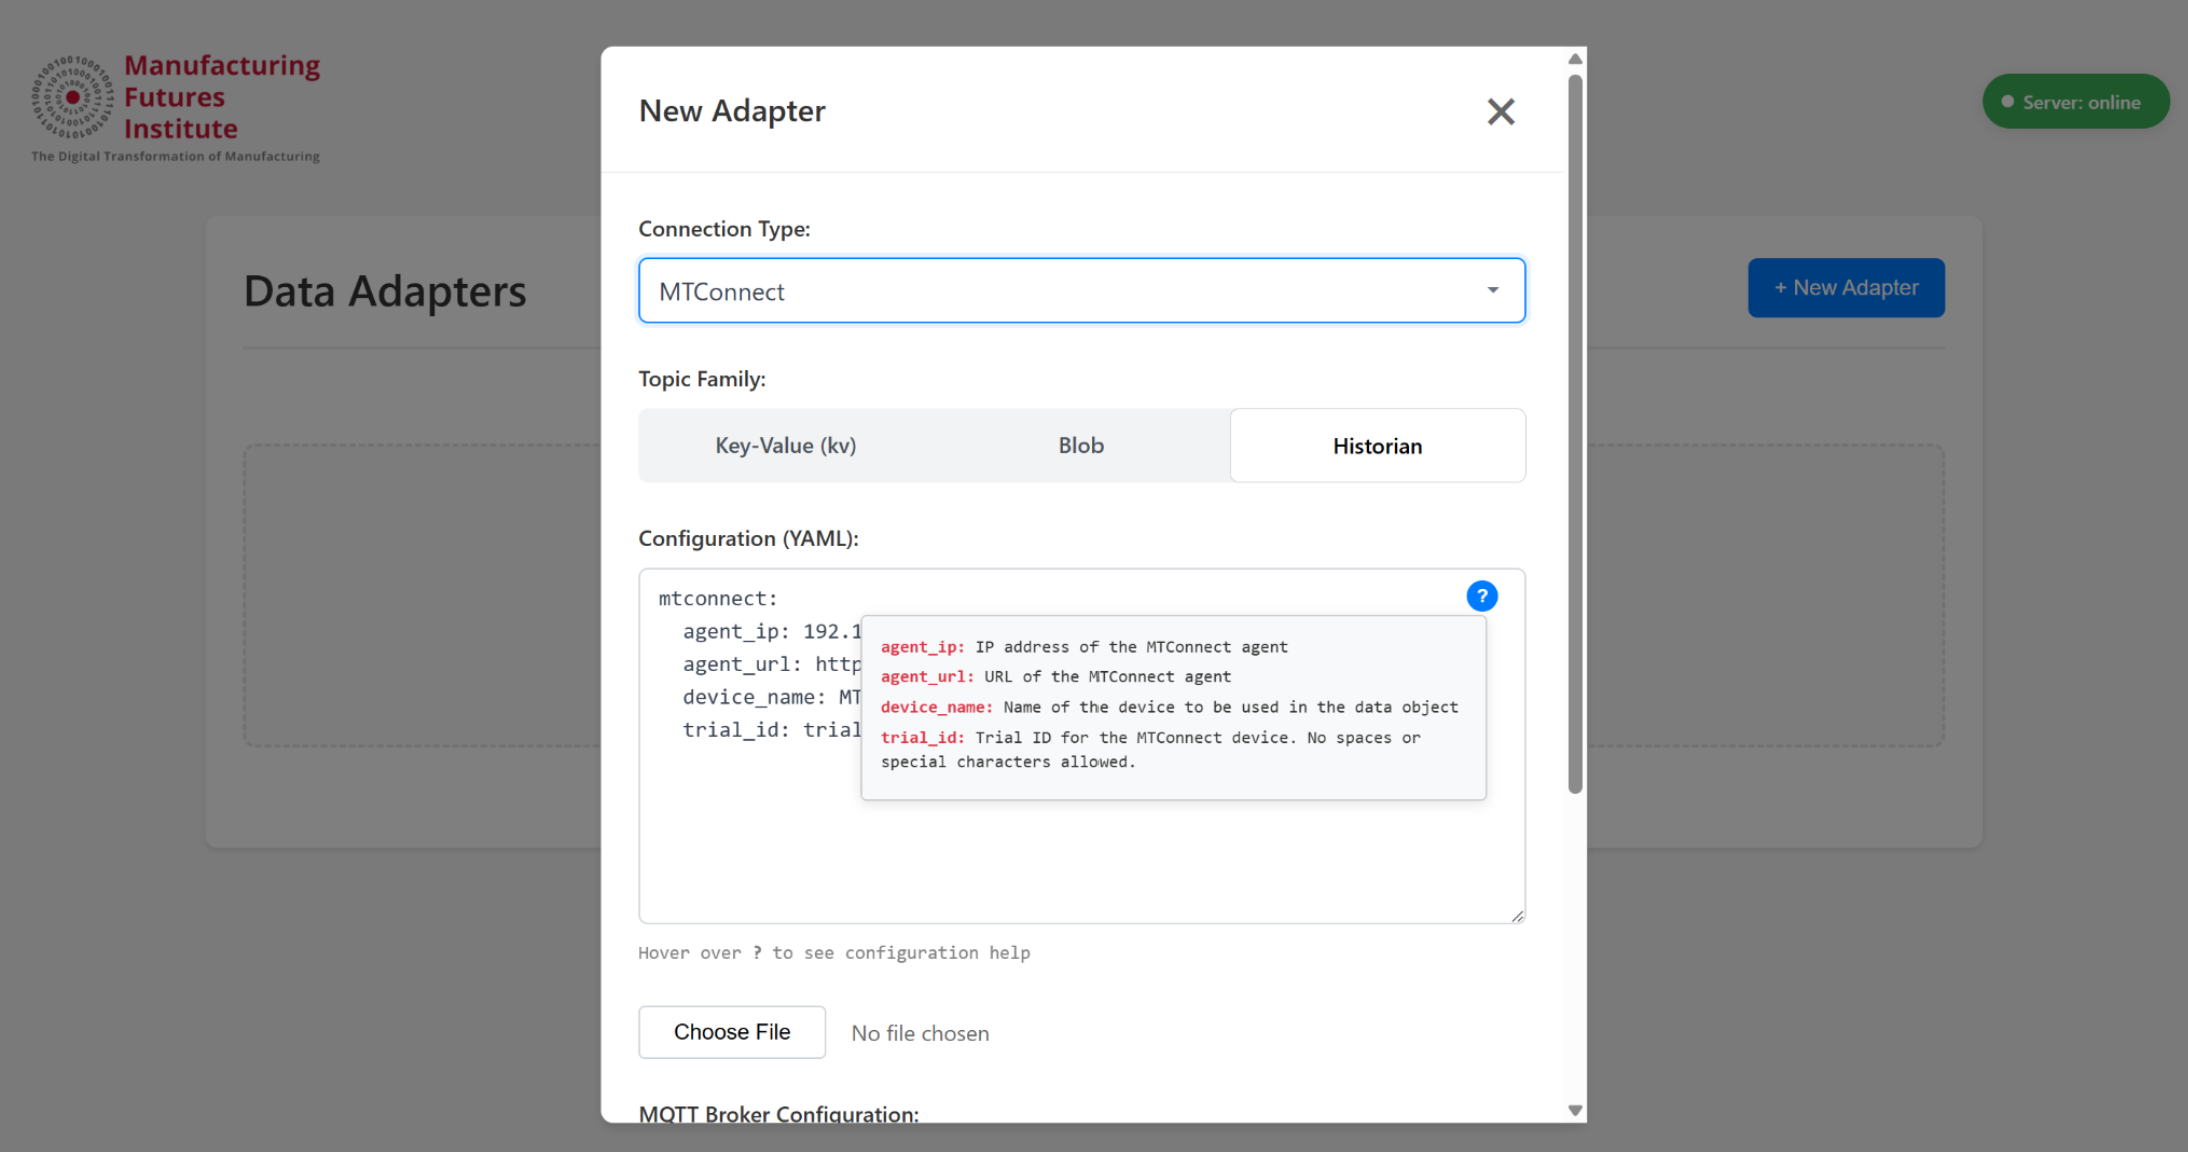Image resolution: width=2188 pixels, height=1152 pixels.
Task: Select the Historian topic family
Action: pos(1377,446)
